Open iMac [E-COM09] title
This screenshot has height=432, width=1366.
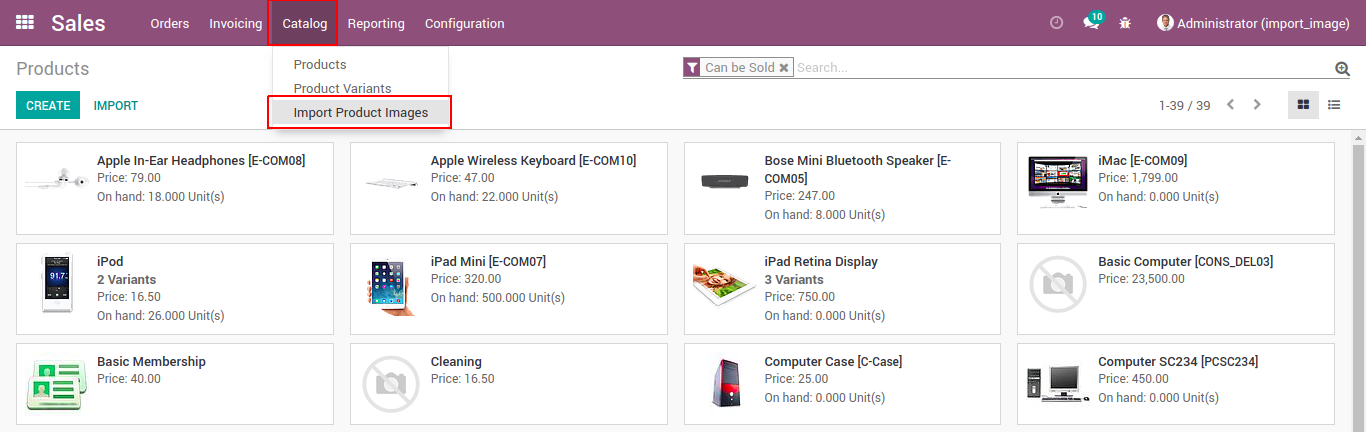[1142, 160]
